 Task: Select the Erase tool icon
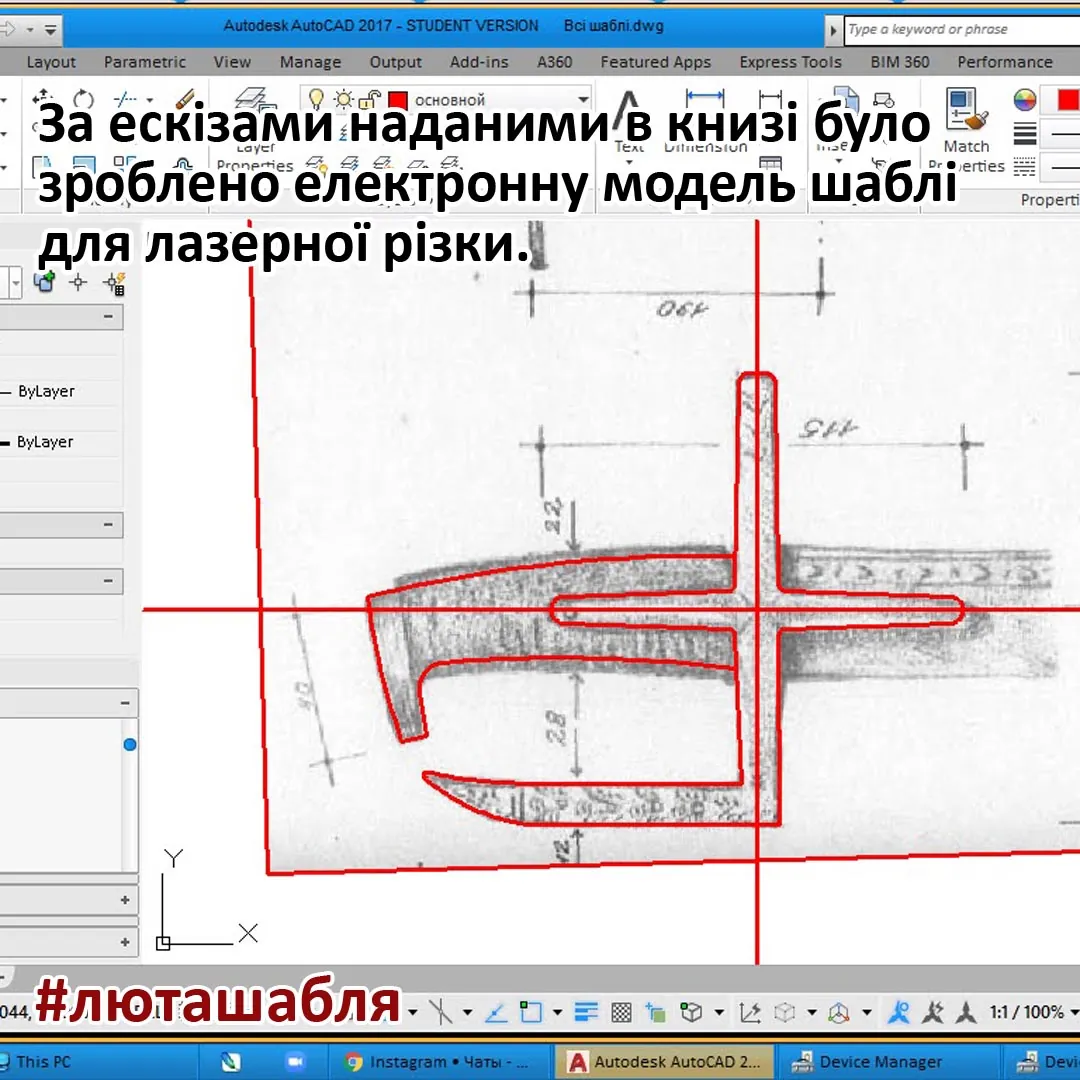coord(185,98)
